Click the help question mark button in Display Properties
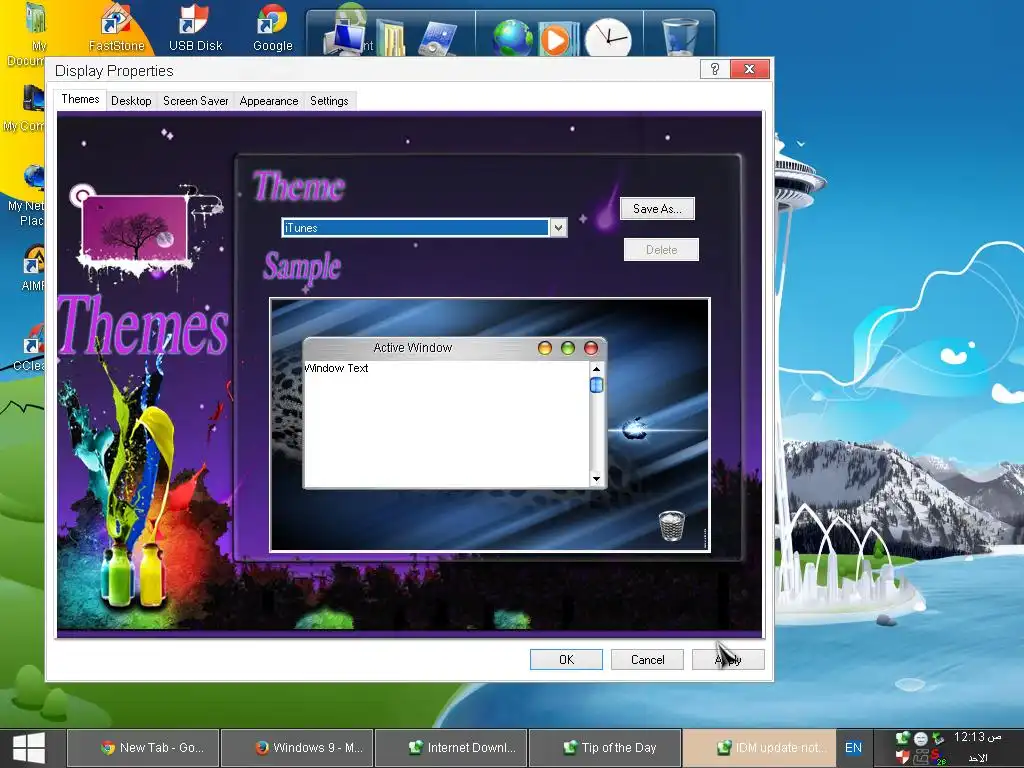Viewport: 1024px width, 768px height. click(x=715, y=69)
